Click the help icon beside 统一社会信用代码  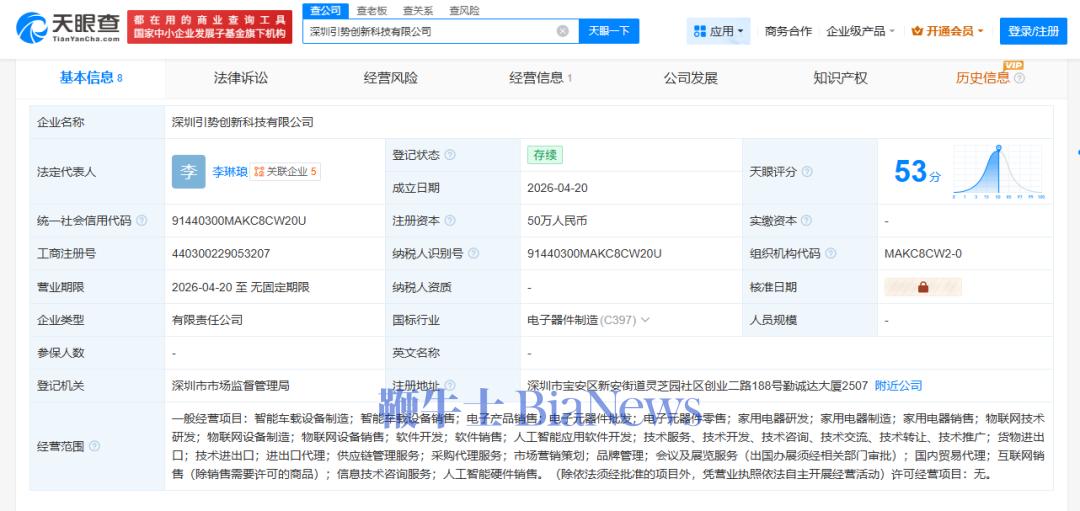(141, 221)
